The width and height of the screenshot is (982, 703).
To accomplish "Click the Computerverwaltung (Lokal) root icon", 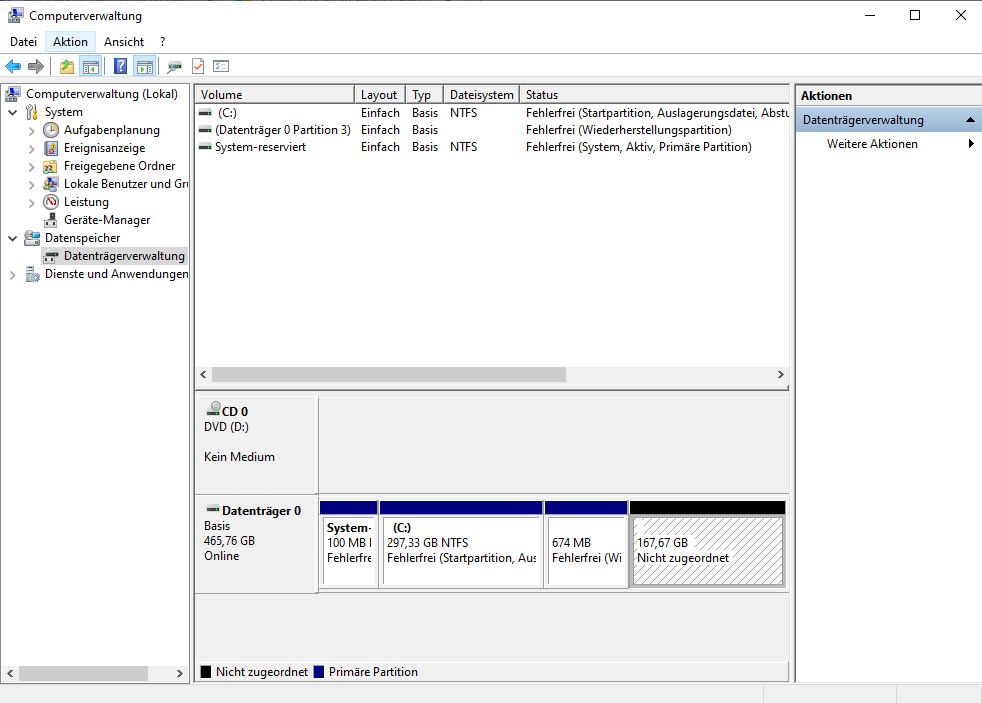I will pyautogui.click(x=13, y=94).
